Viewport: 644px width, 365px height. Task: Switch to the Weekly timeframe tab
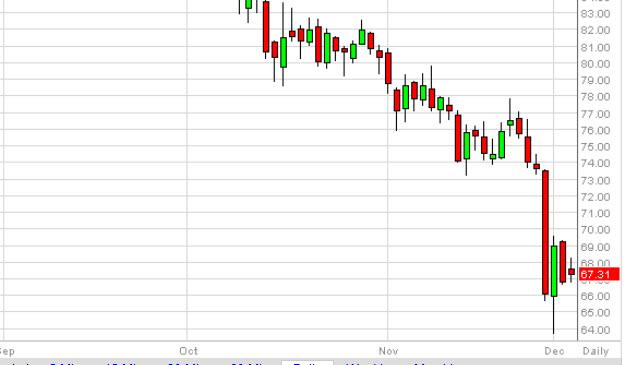pos(368,363)
